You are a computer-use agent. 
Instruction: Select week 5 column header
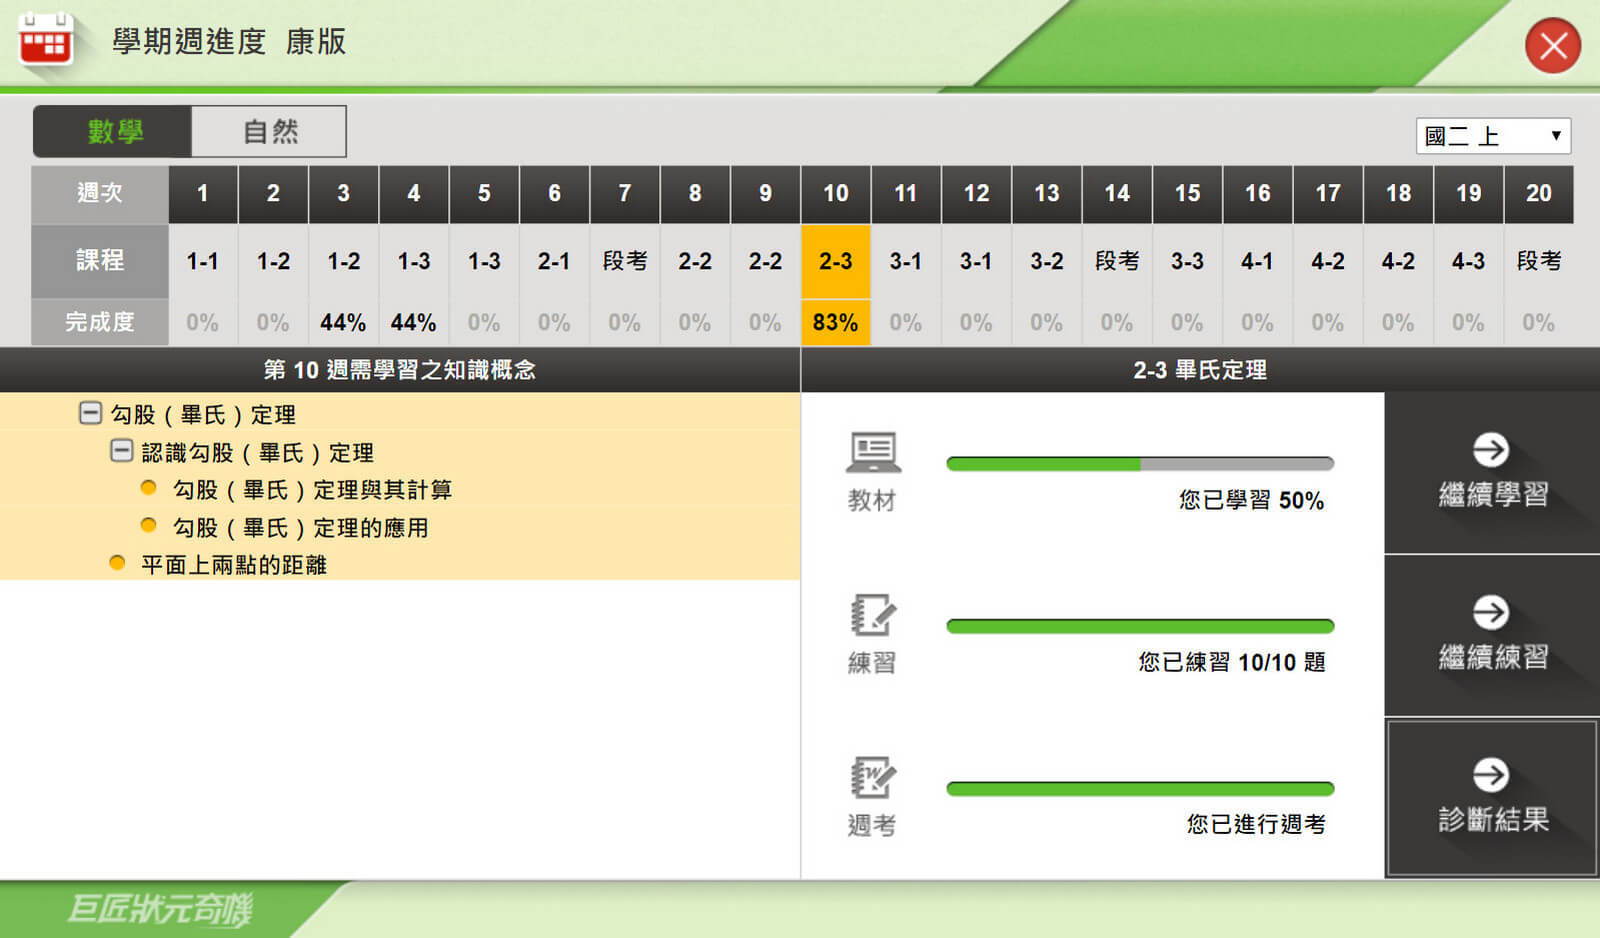484,194
